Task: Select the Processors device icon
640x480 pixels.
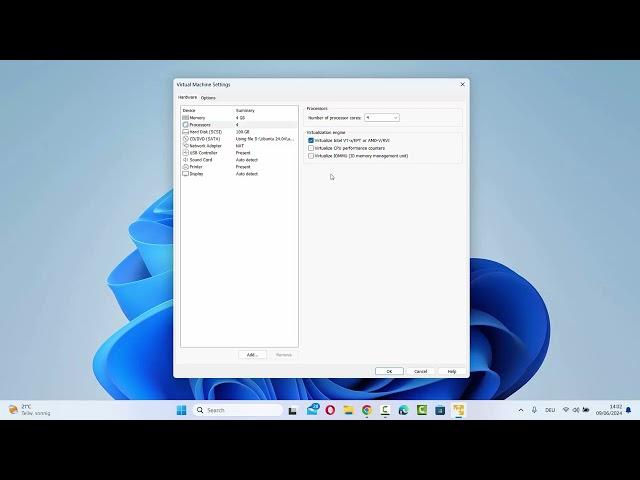Action: [185, 124]
